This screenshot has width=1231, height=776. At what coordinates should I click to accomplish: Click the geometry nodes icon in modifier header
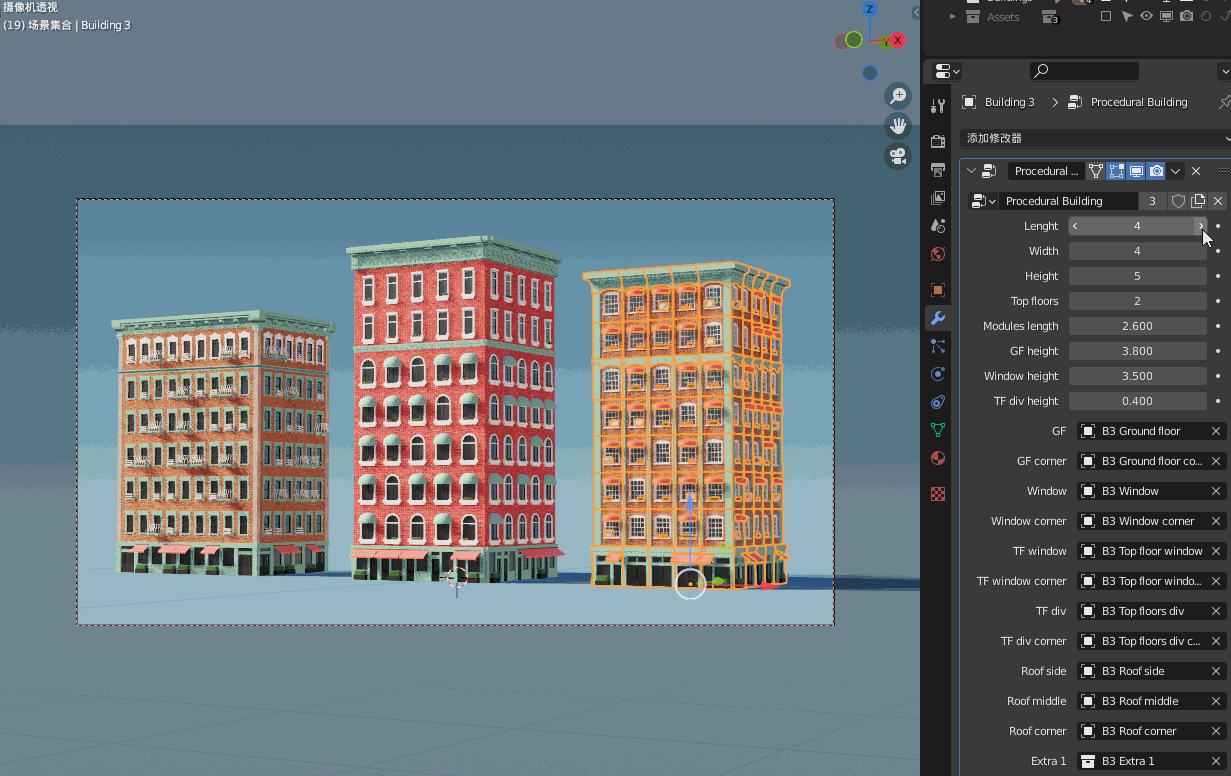click(x=989, y=171)
